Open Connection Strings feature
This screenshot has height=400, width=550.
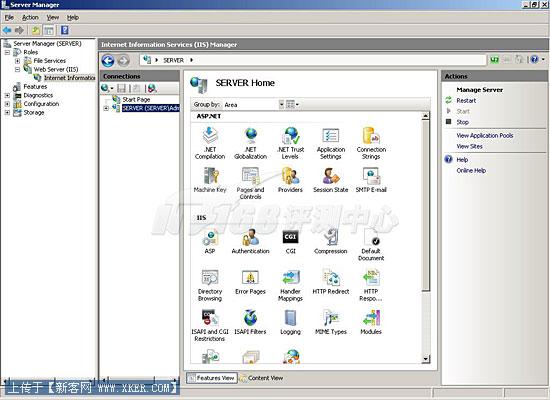371,144
